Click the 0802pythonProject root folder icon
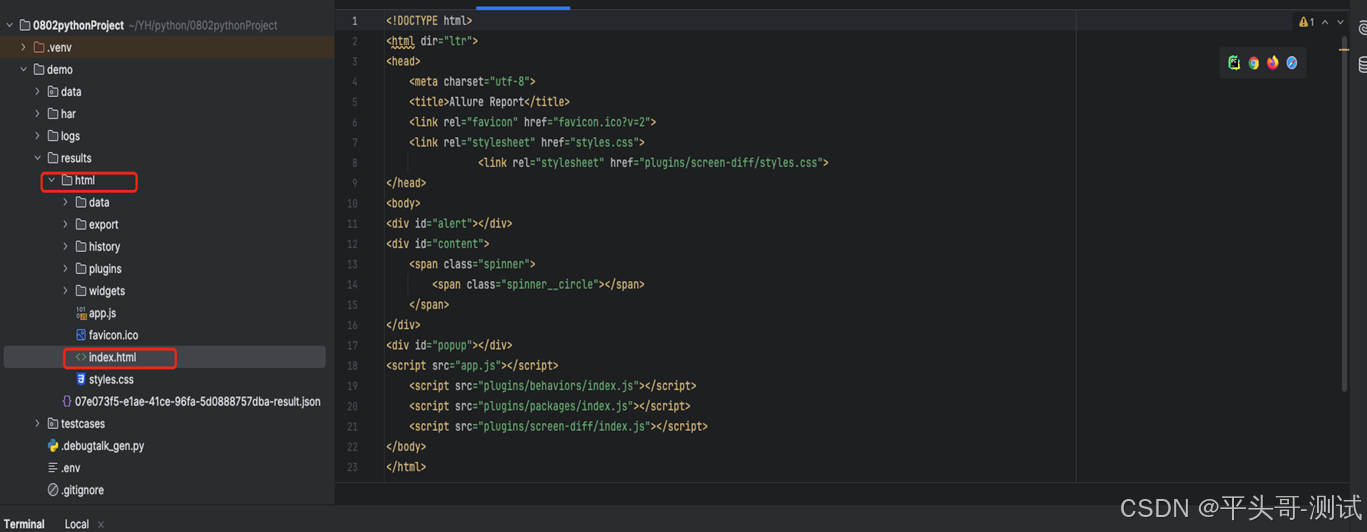The width and height of the screenshot is (1367, 532). [25, 25]
